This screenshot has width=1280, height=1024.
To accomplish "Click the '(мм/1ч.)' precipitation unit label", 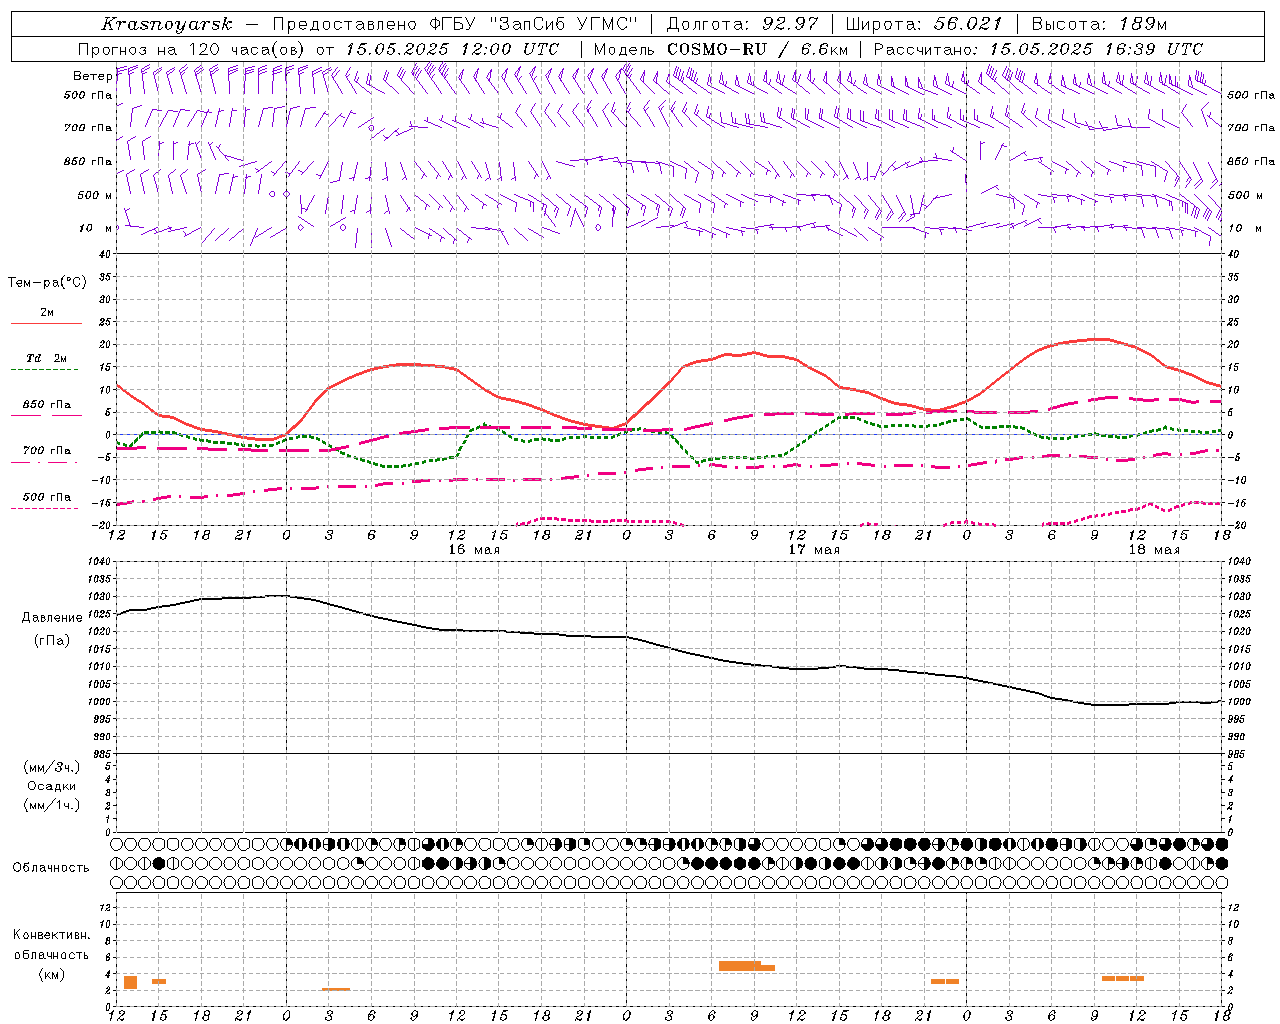I will [51, 805].
